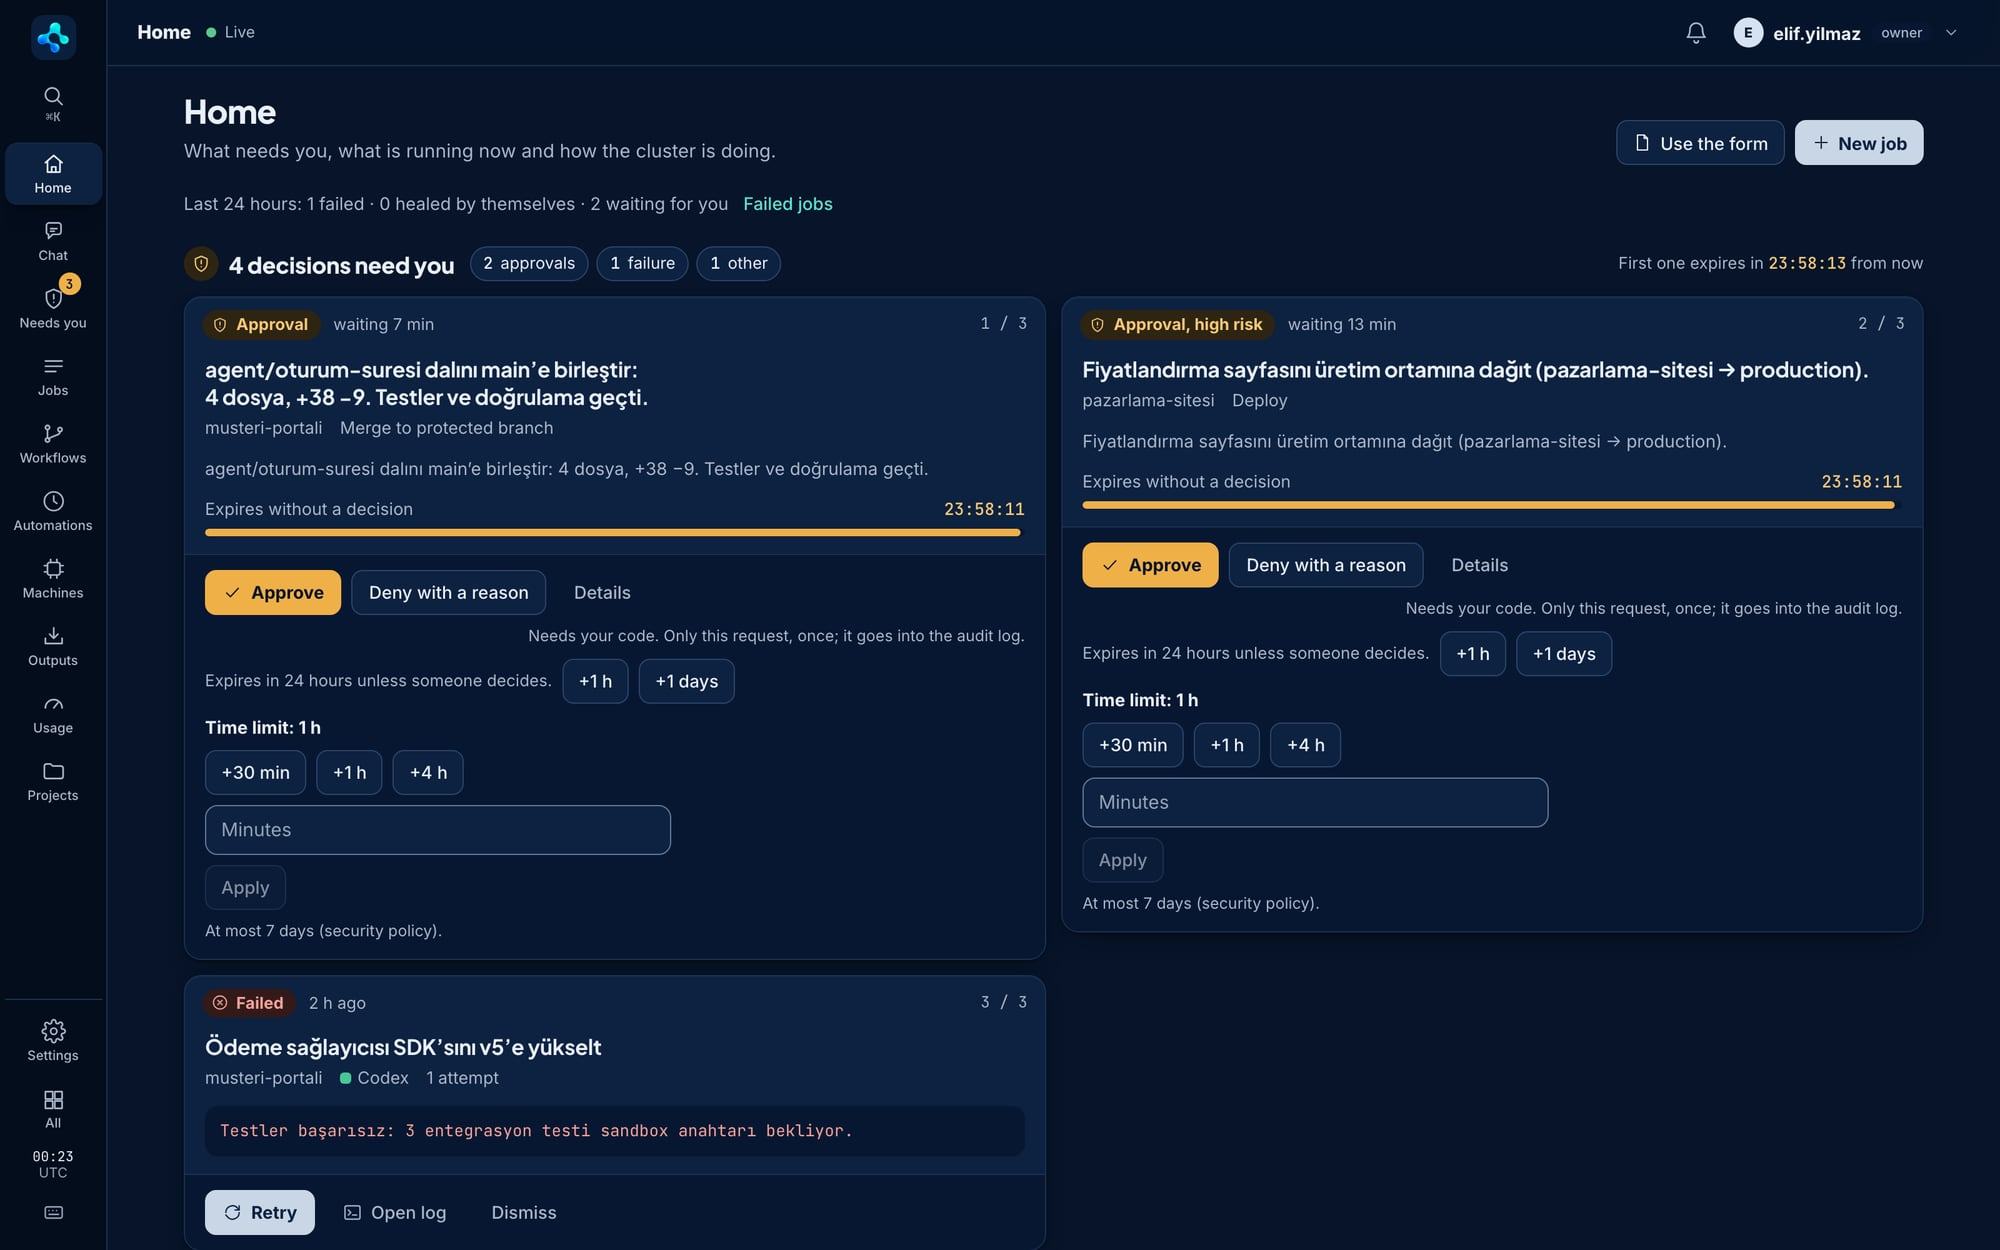Extend merge approval expiry by +1 days
Image resolution: width=2000 pixels, height=1250 pixels.
pos(686,681)
